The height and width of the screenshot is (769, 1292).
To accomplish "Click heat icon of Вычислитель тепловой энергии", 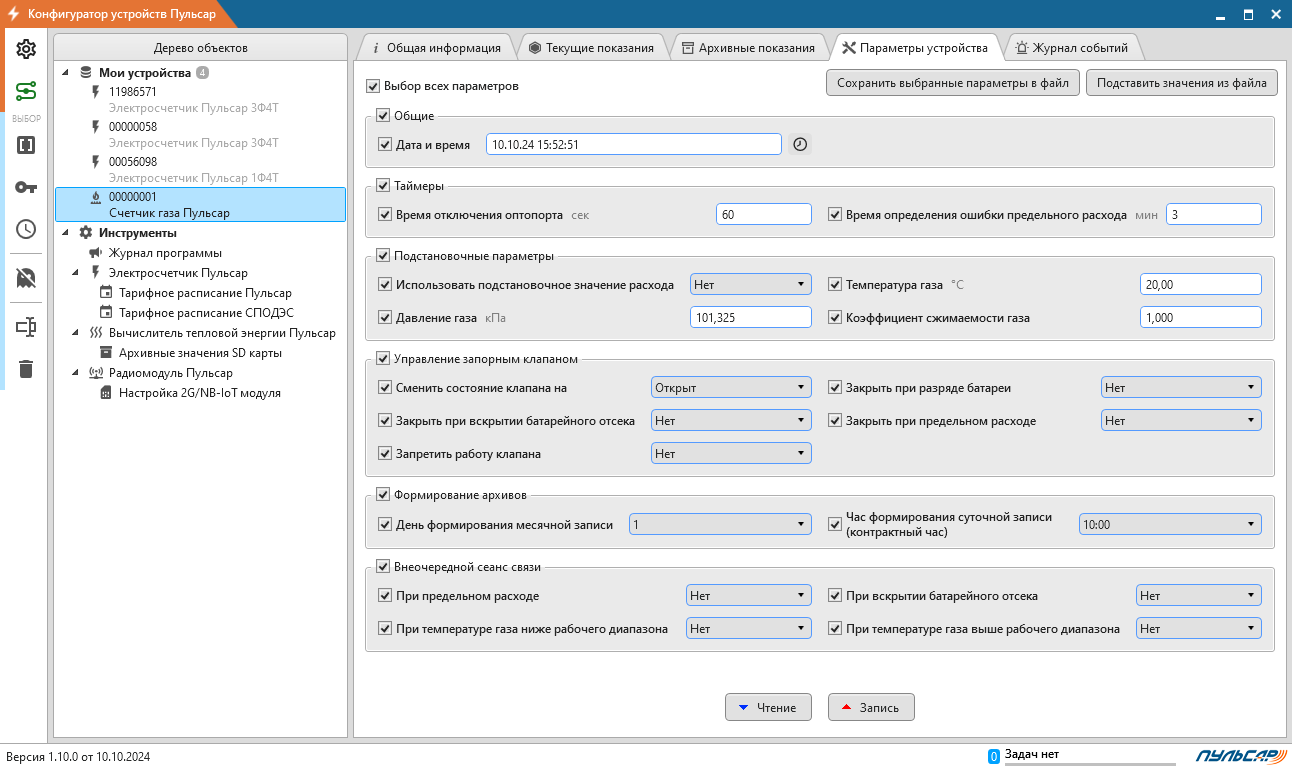I will click(96, 333).
